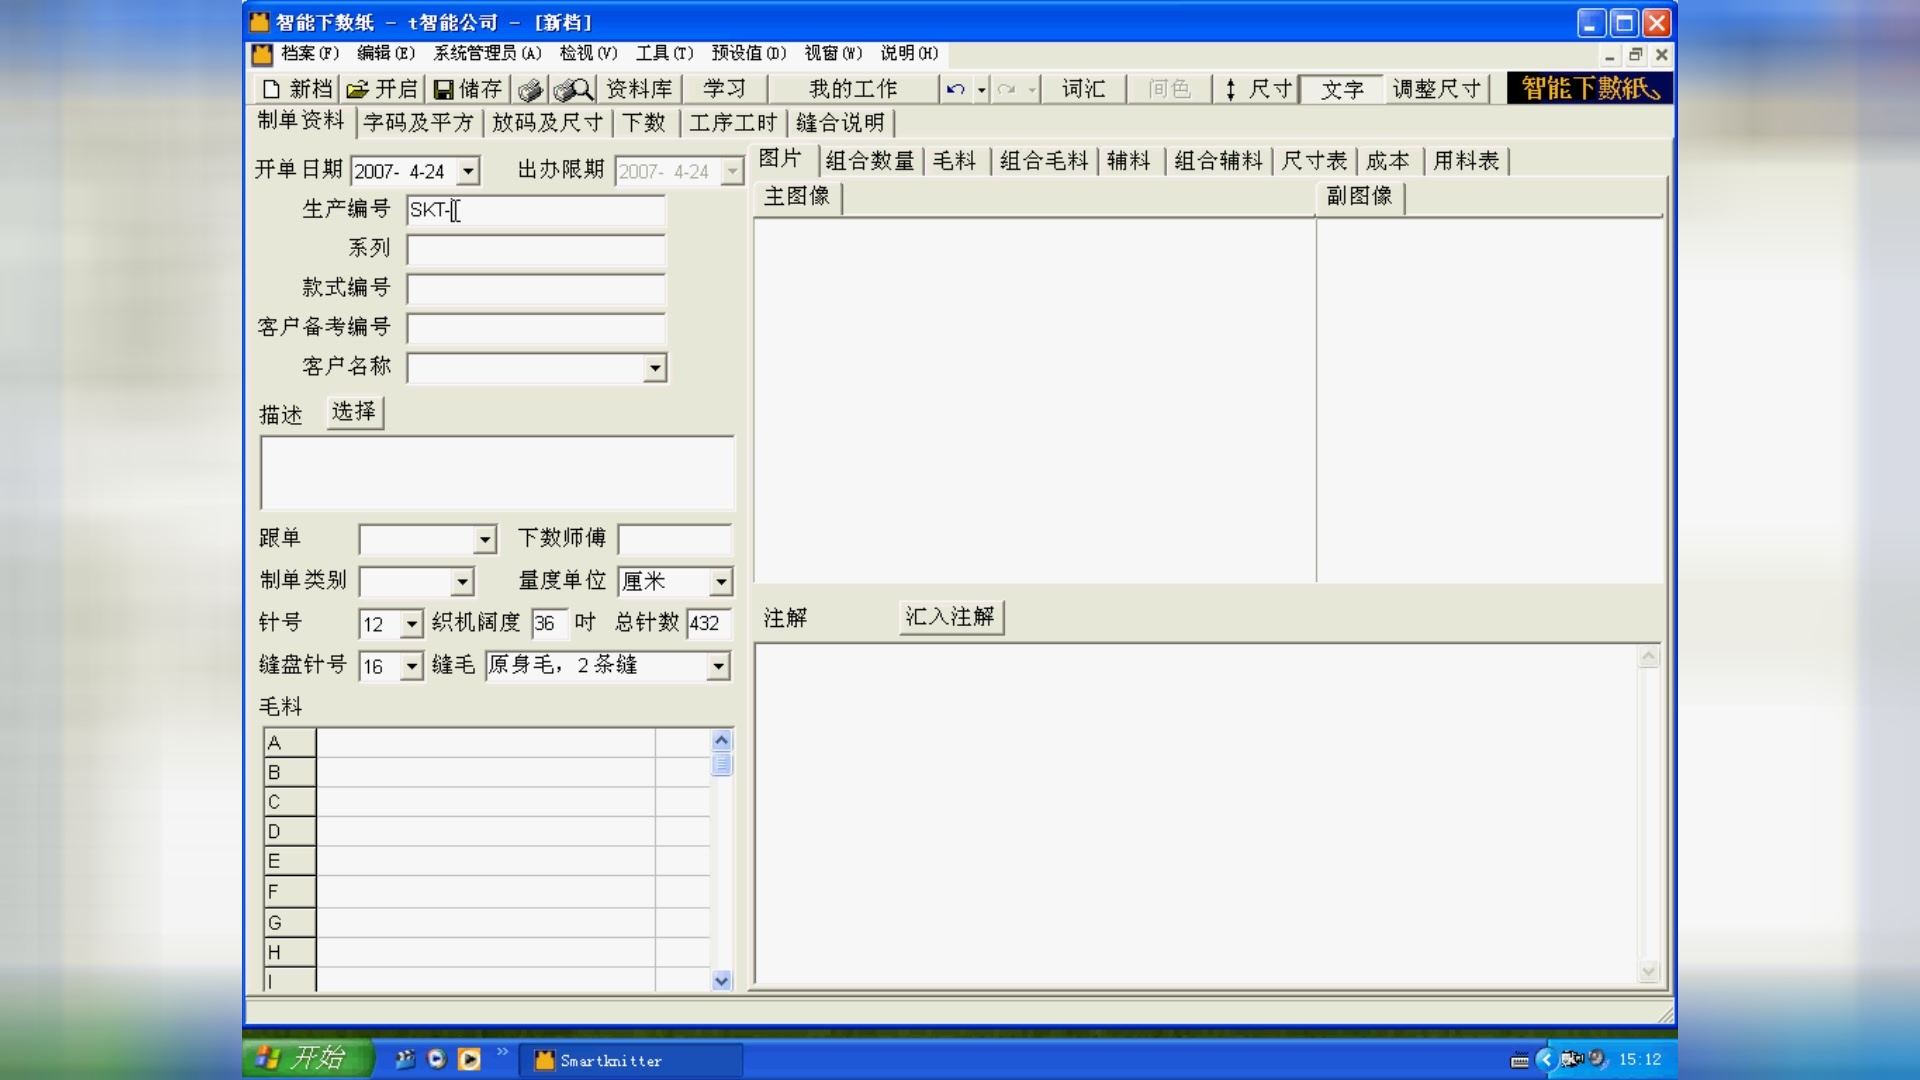Switch to the 毛料 tab

954,161
